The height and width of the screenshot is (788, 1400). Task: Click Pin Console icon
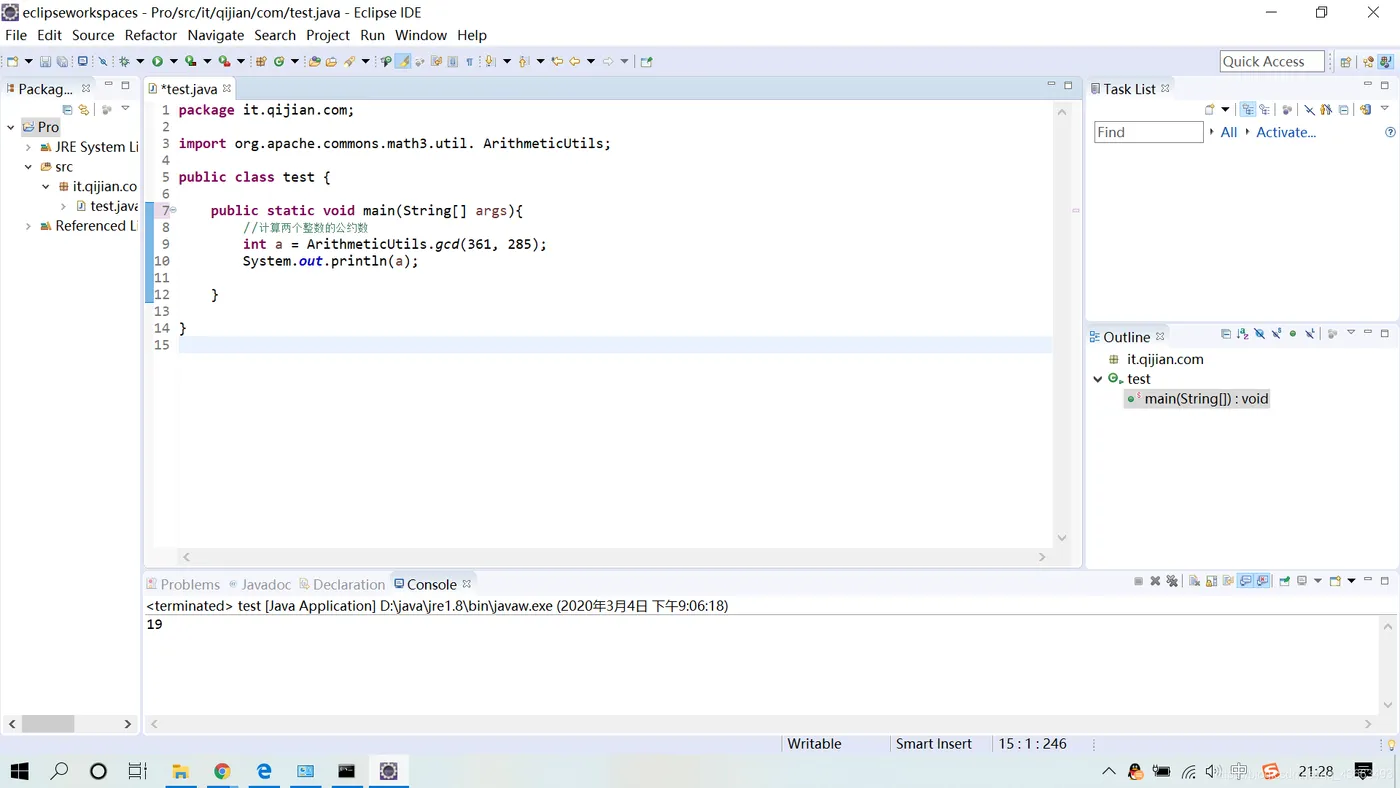point(1284,581)
